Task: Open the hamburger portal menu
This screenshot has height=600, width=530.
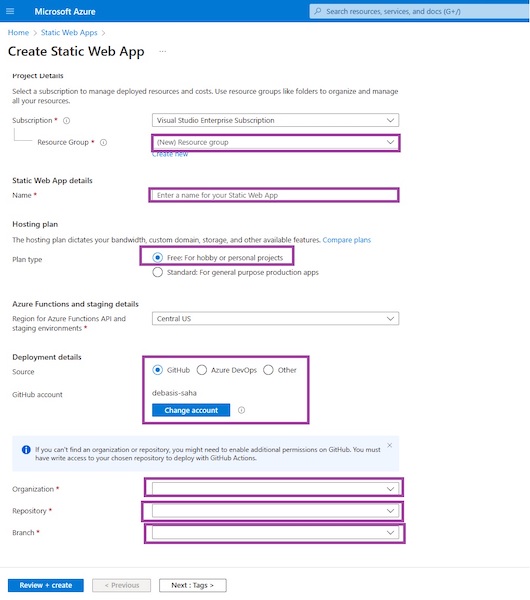Action: [x=10, y=11]
